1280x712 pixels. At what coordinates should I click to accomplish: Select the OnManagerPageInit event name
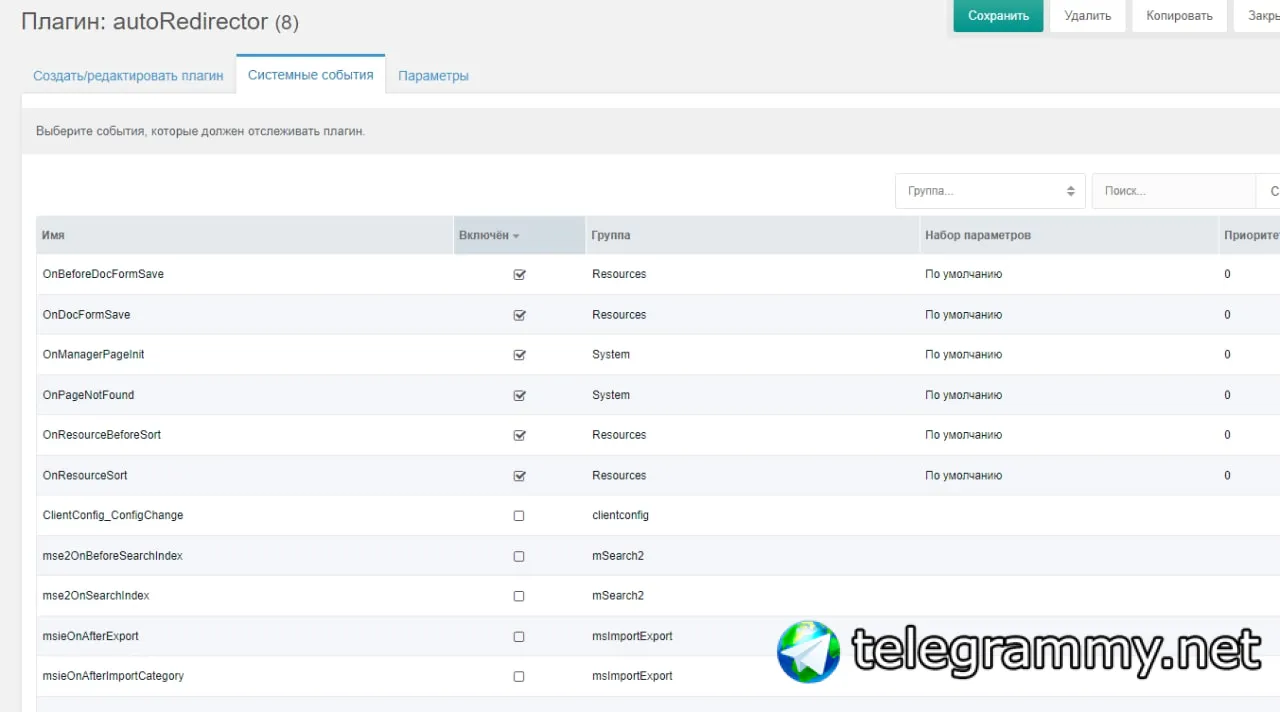pyautogui.click(x=93, y=355)
